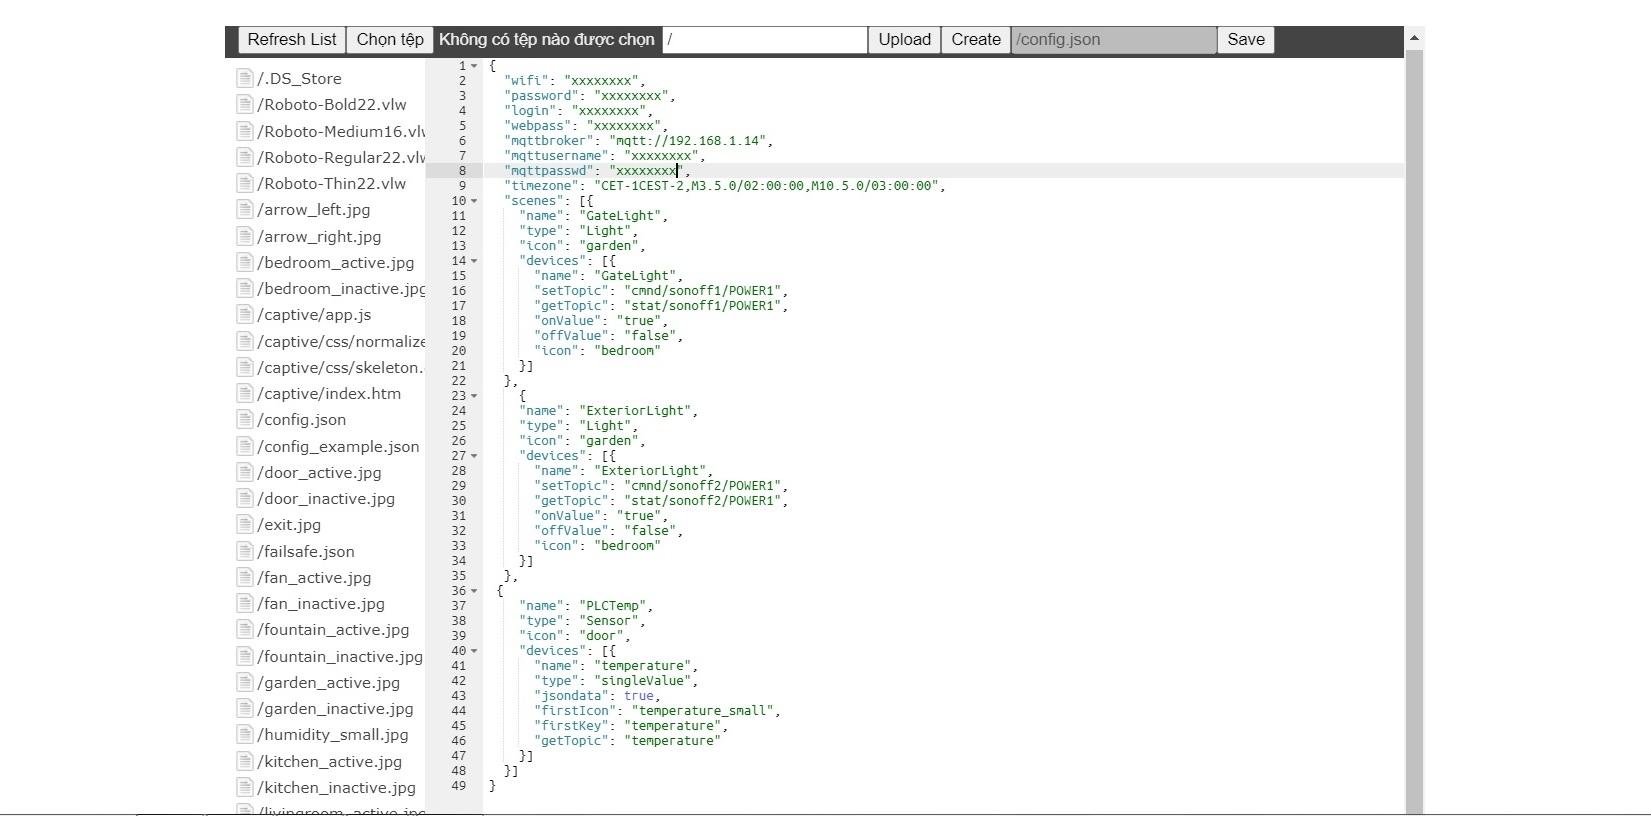
Task: Click the Refresh List button
Action: [292, 40]
